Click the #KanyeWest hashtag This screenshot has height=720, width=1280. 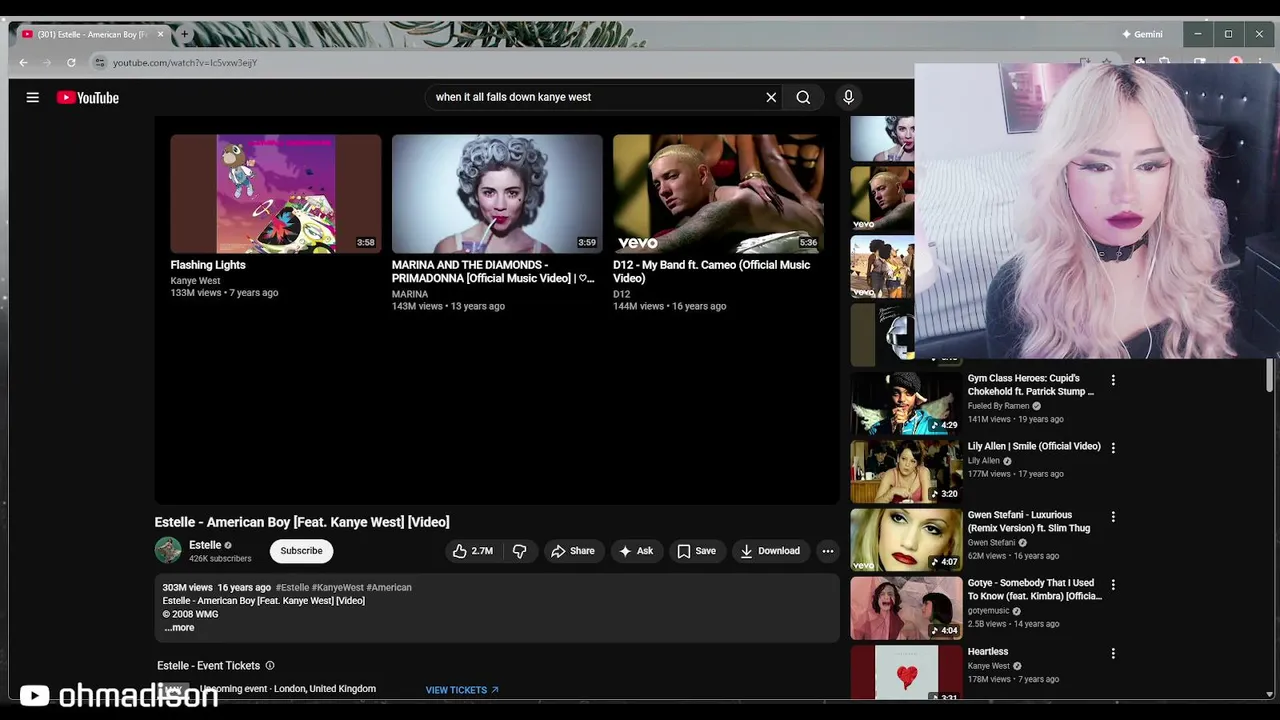pos(338,588)
